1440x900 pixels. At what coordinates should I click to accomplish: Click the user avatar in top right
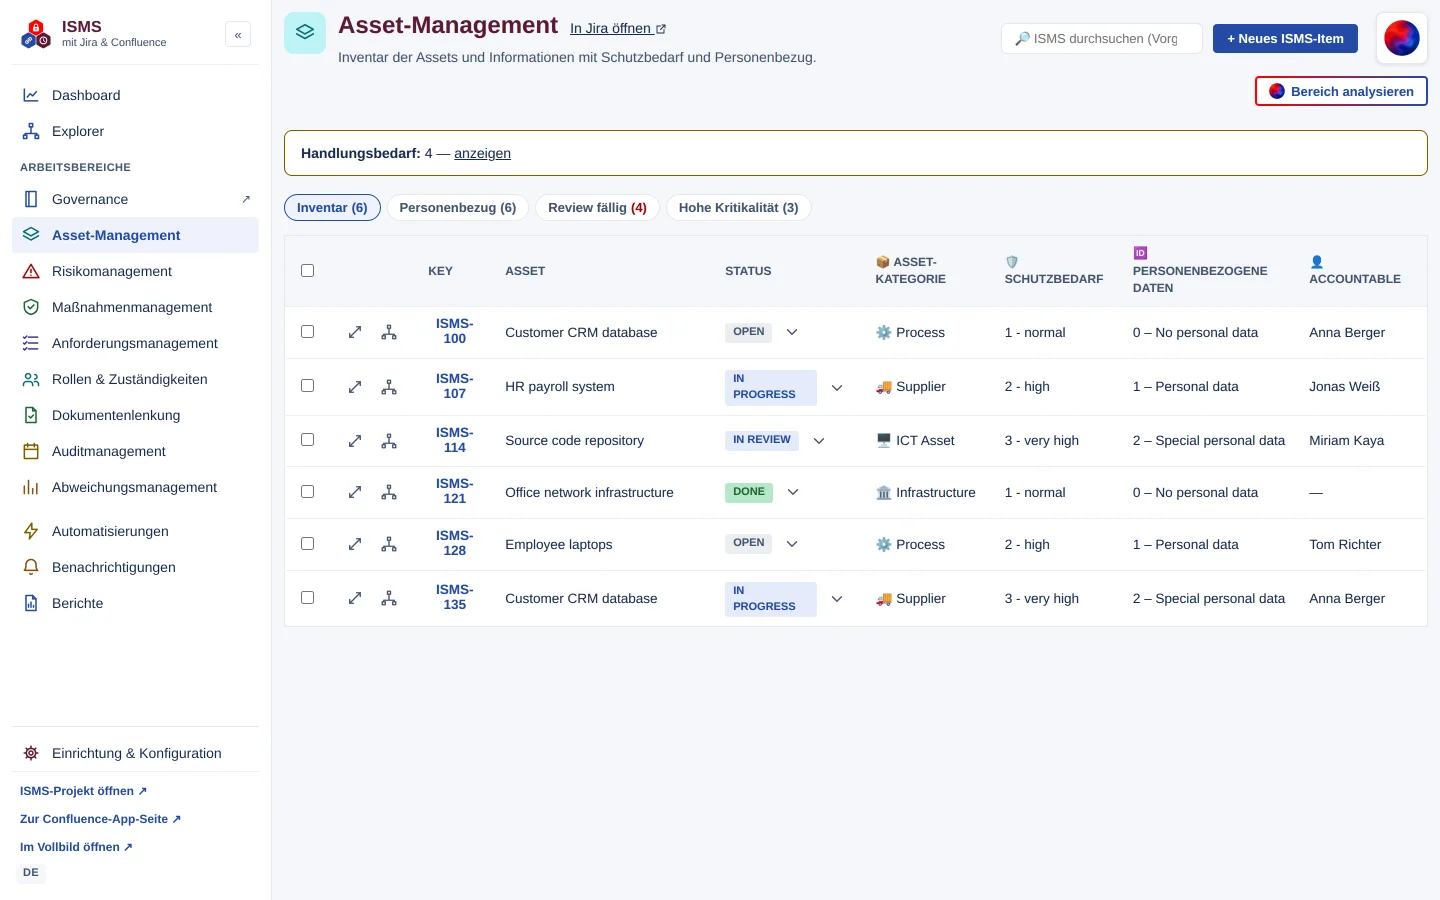[x=1402, y=38]
